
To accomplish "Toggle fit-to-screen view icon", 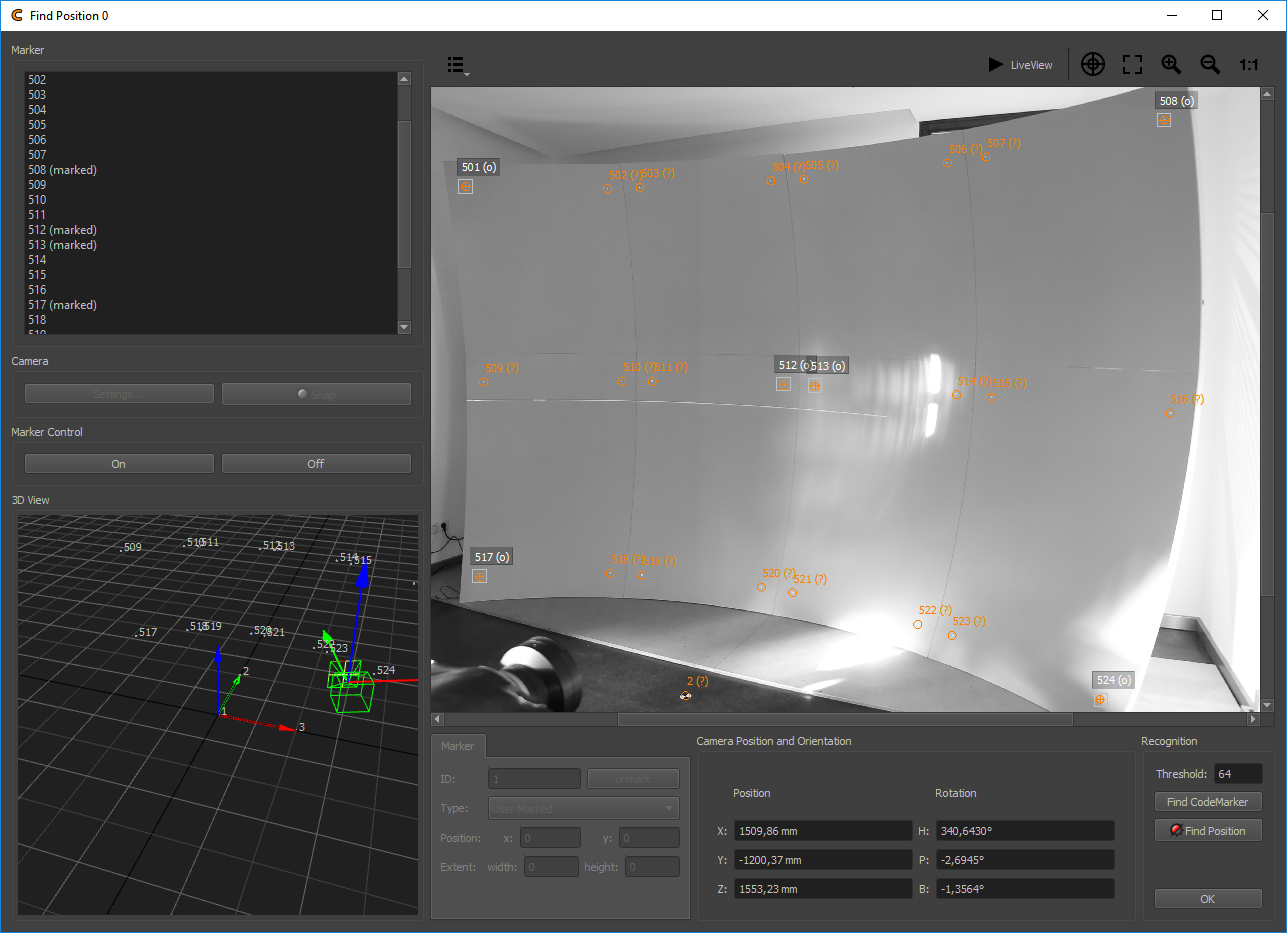I will (1132, 65).
